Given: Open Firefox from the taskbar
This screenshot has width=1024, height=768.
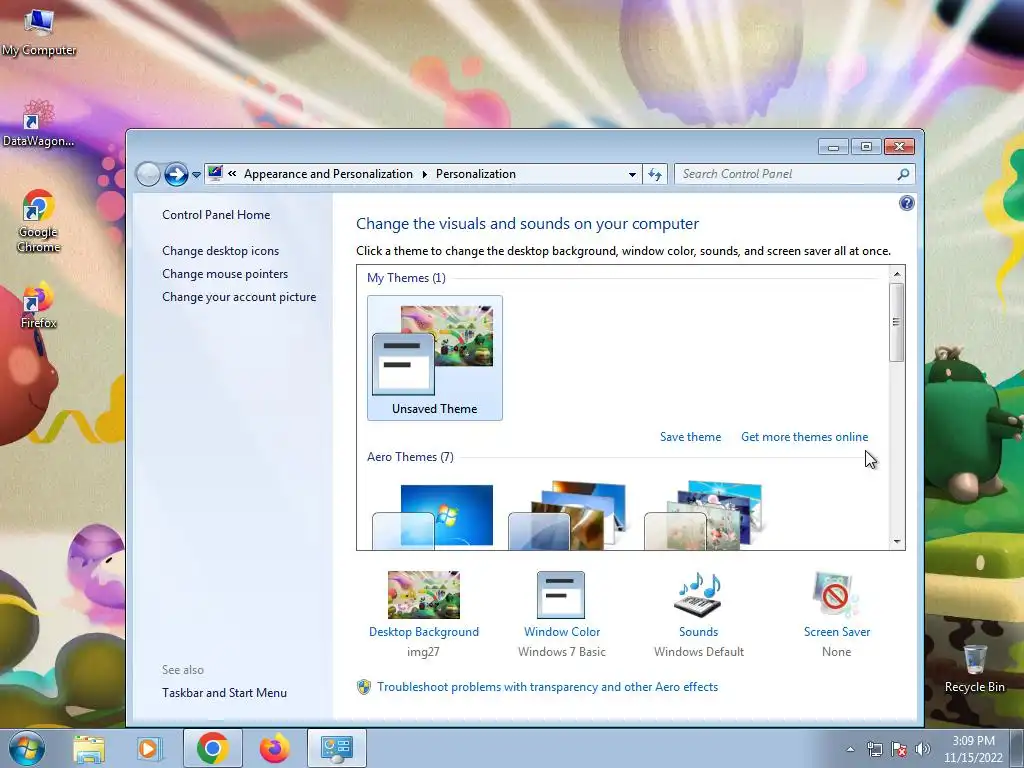Looking at the screenshot, I should 274,749.
